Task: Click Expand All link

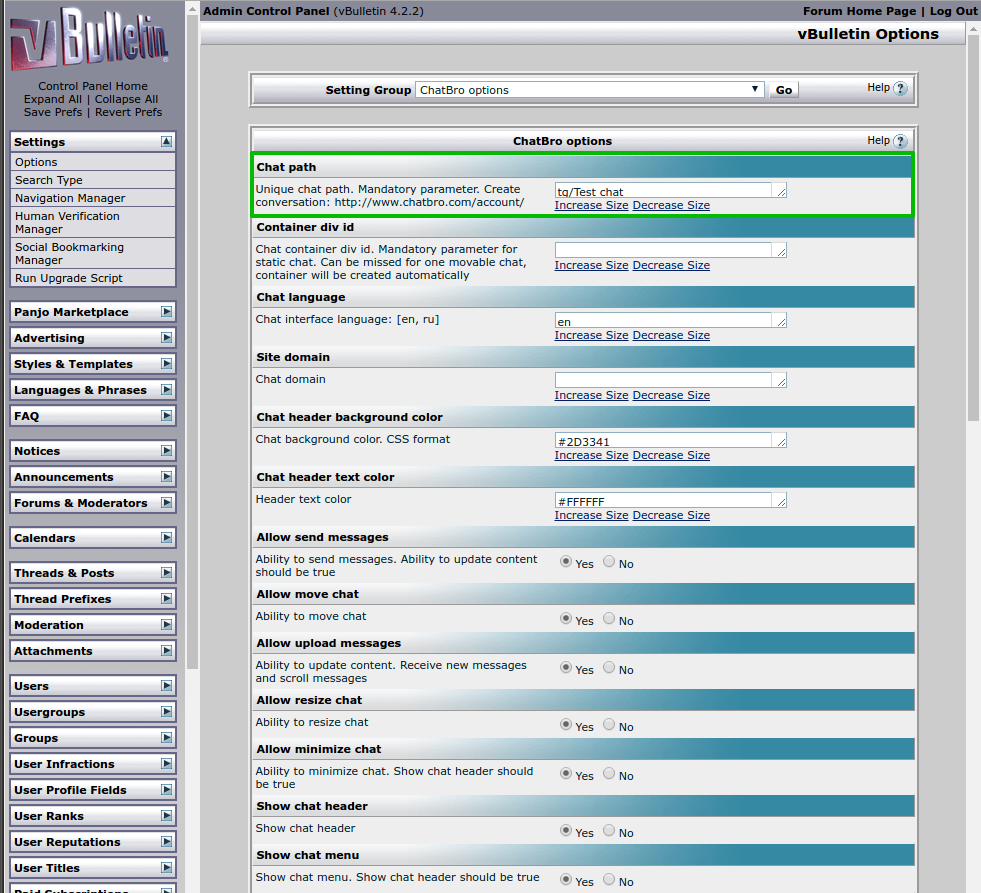Action: (53, 100)
